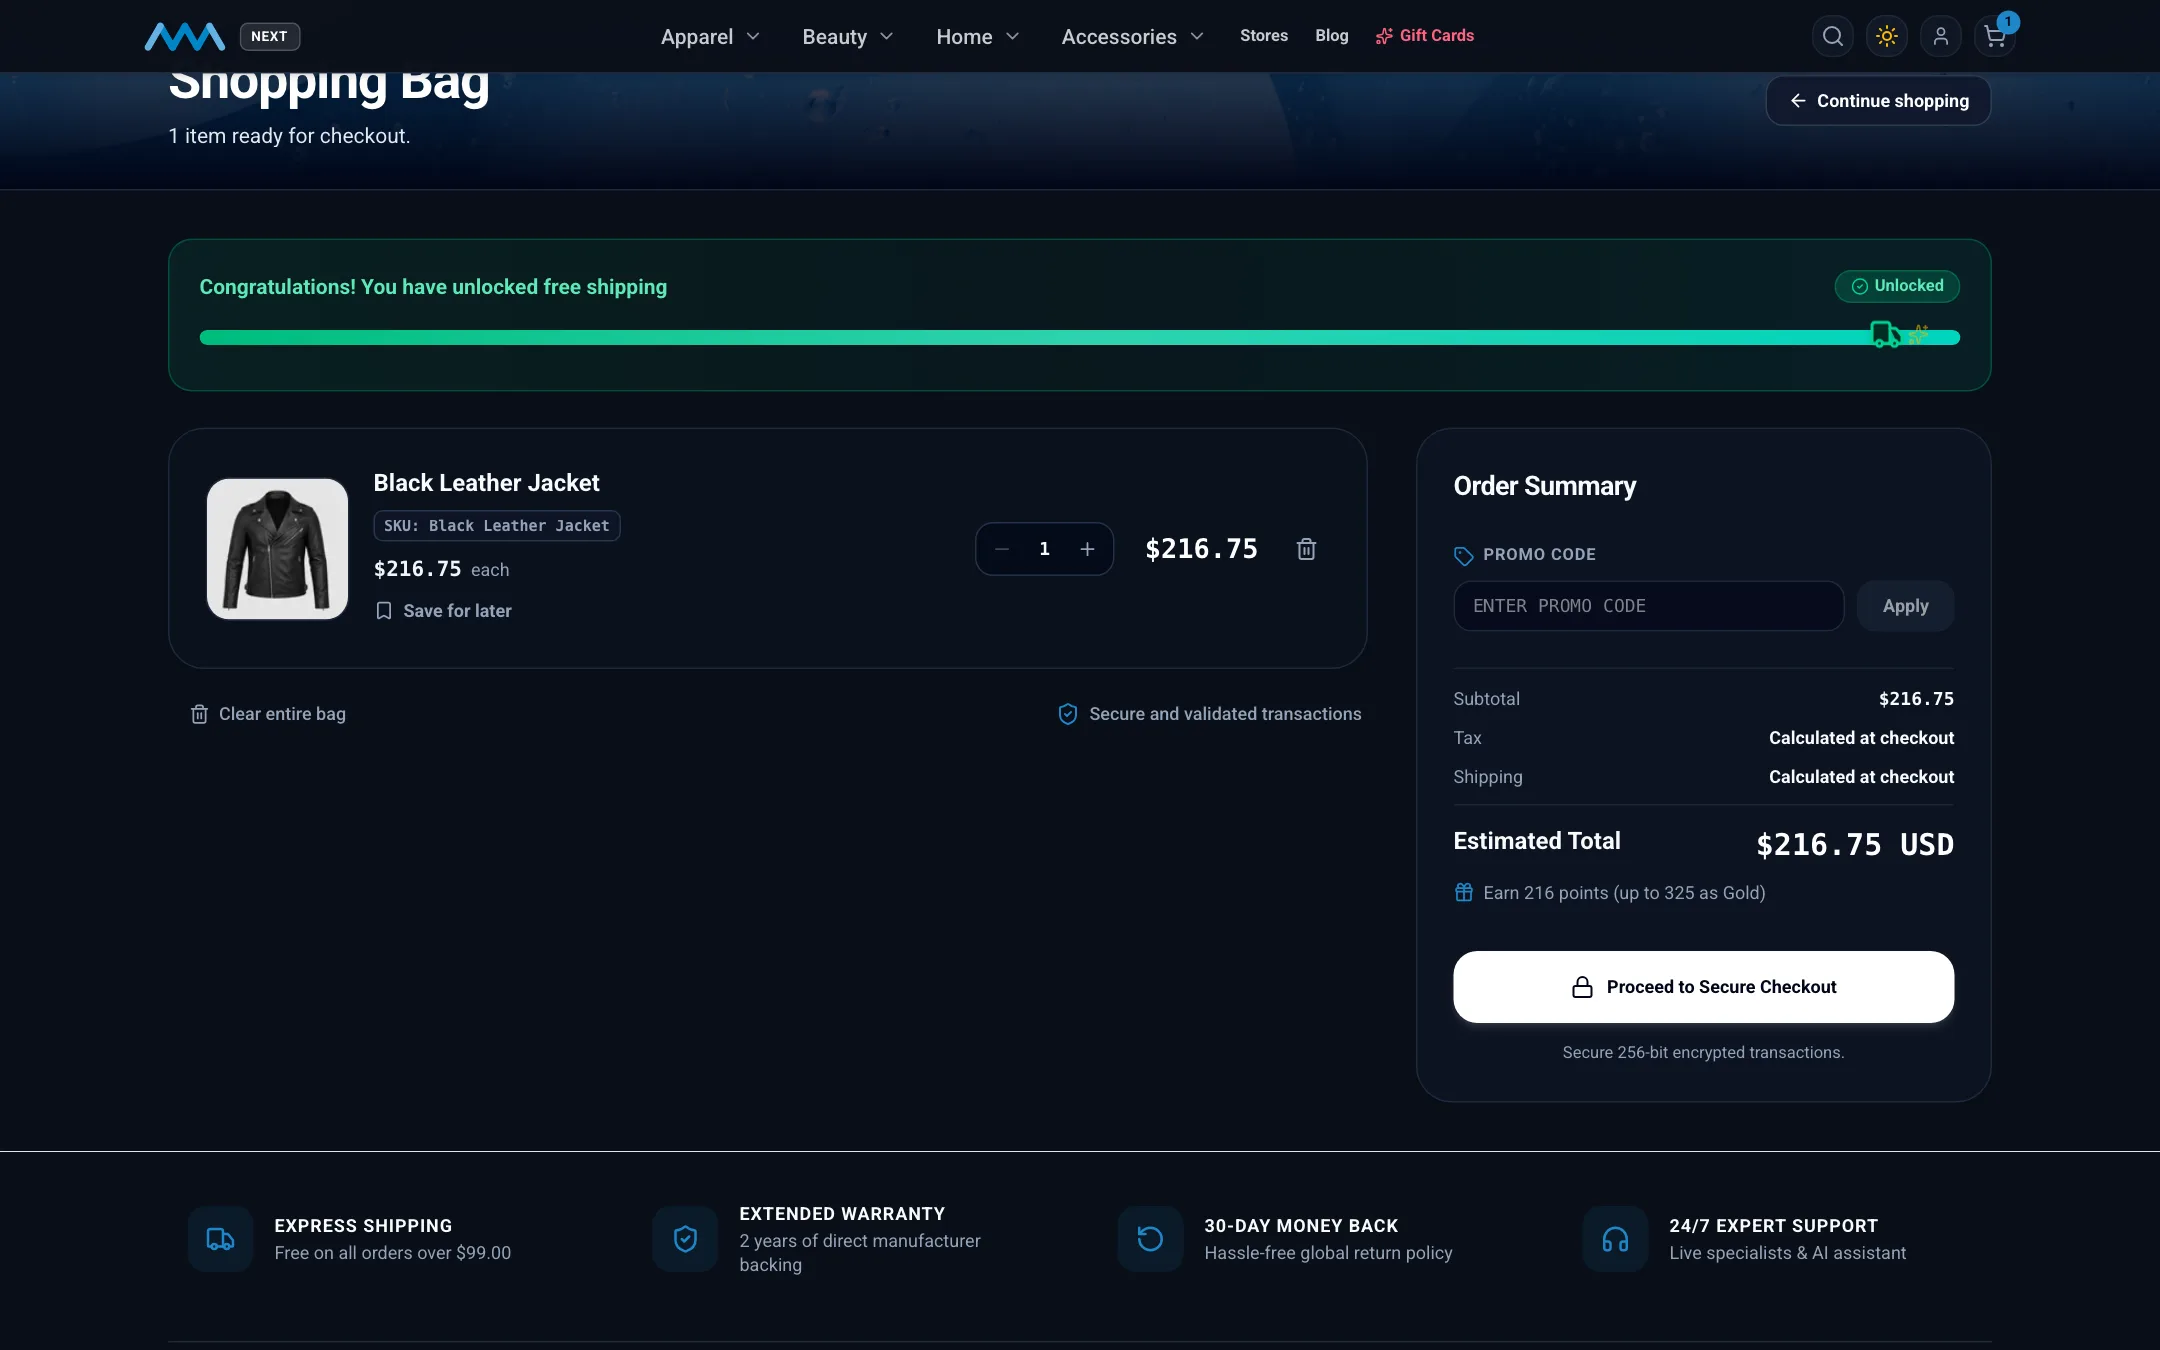Open the Stores page

(x=1264, y=36)
